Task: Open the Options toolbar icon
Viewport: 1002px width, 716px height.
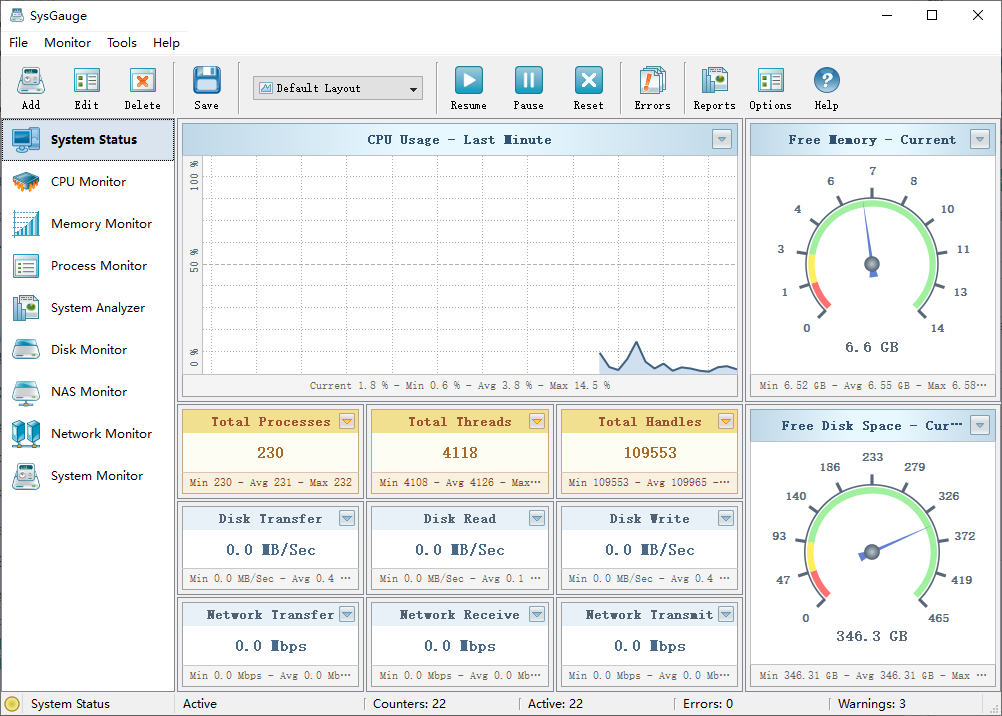Action: pos(771,81)
